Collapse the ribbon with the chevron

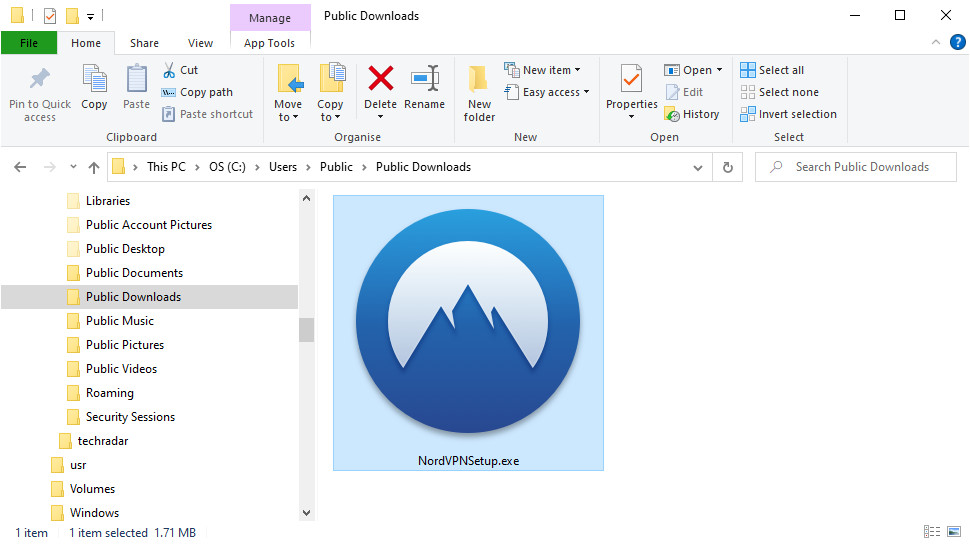[936, 42]
